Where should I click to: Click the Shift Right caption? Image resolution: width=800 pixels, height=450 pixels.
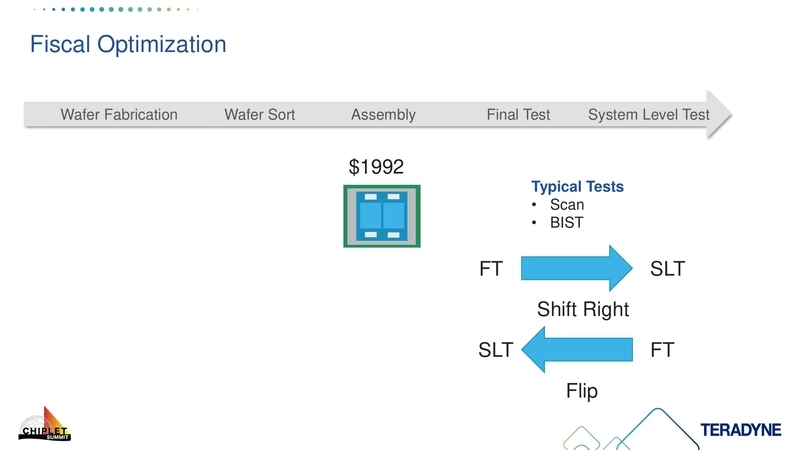[583, 309]
